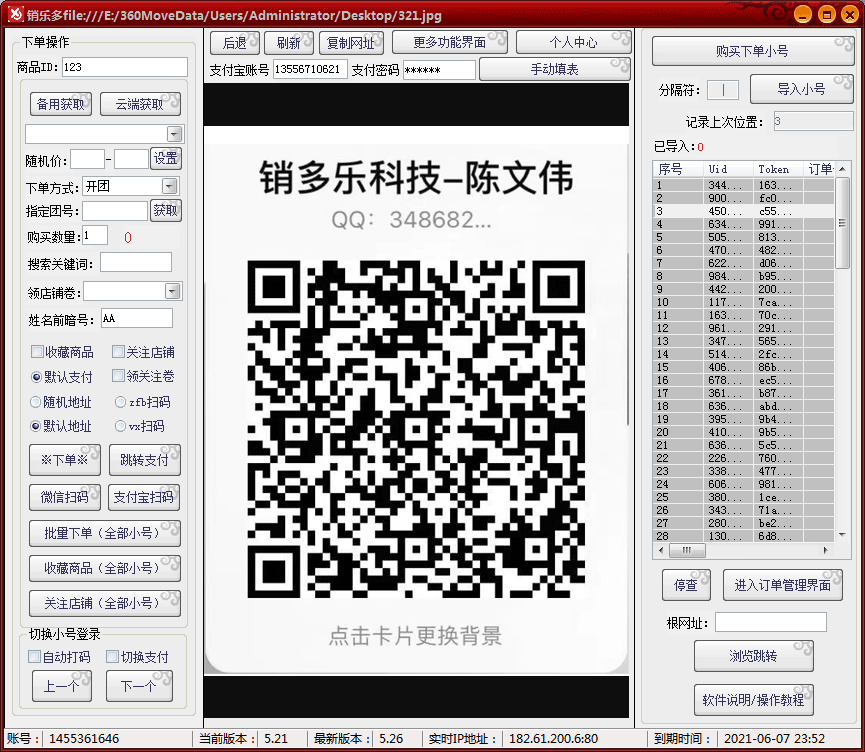Click the 云端获取 cloud fetch button
The height and width of the screenshot is (752, 865).
click(x=140, y=104)
